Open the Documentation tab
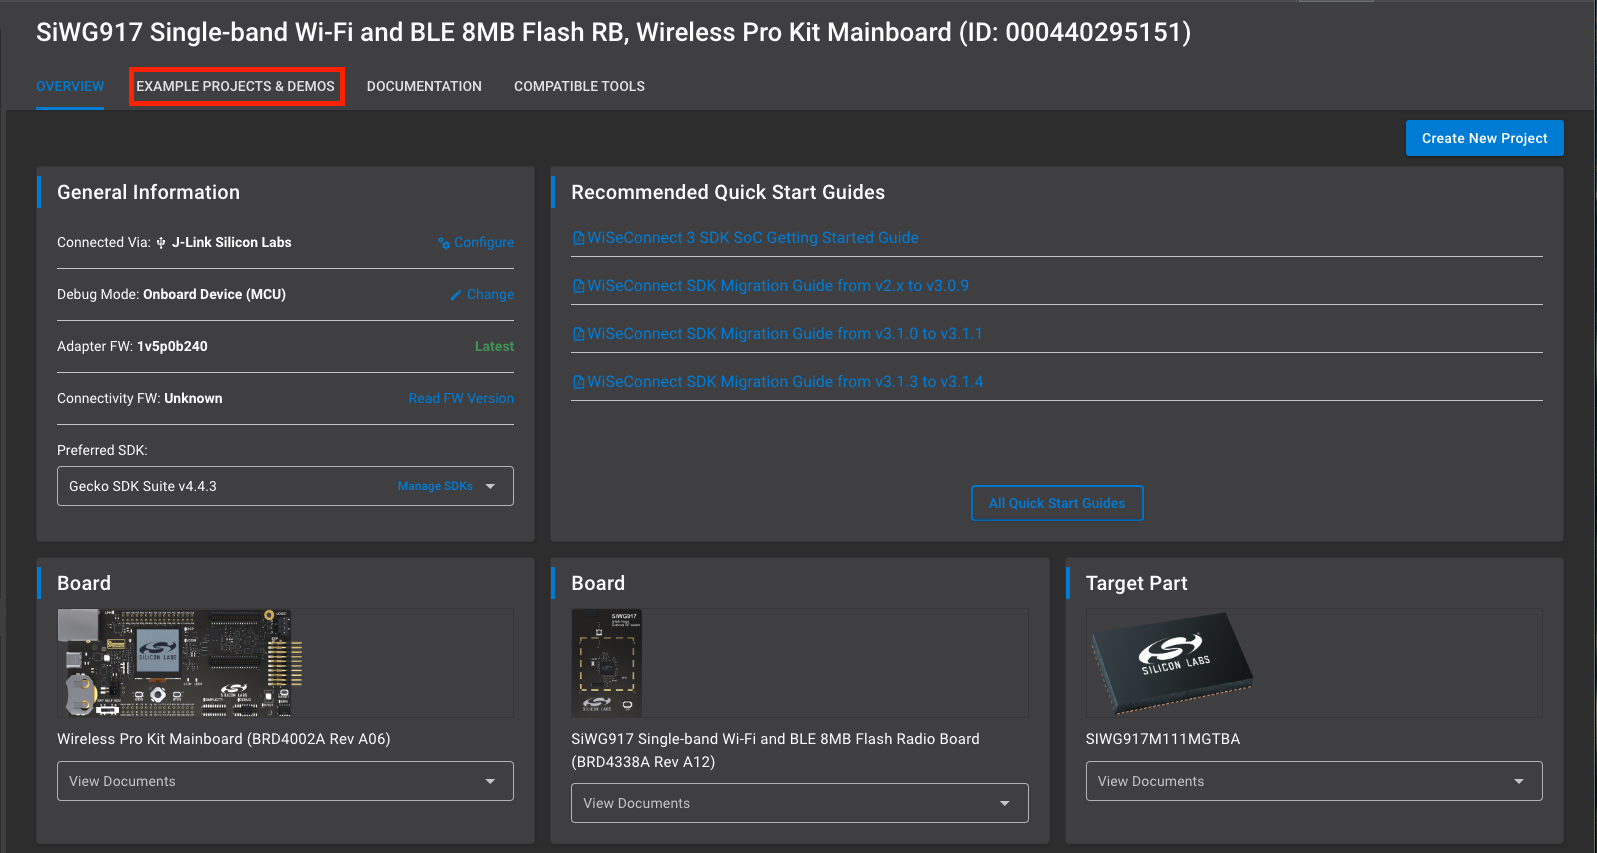1597x853 pixels. pos(424,86)
